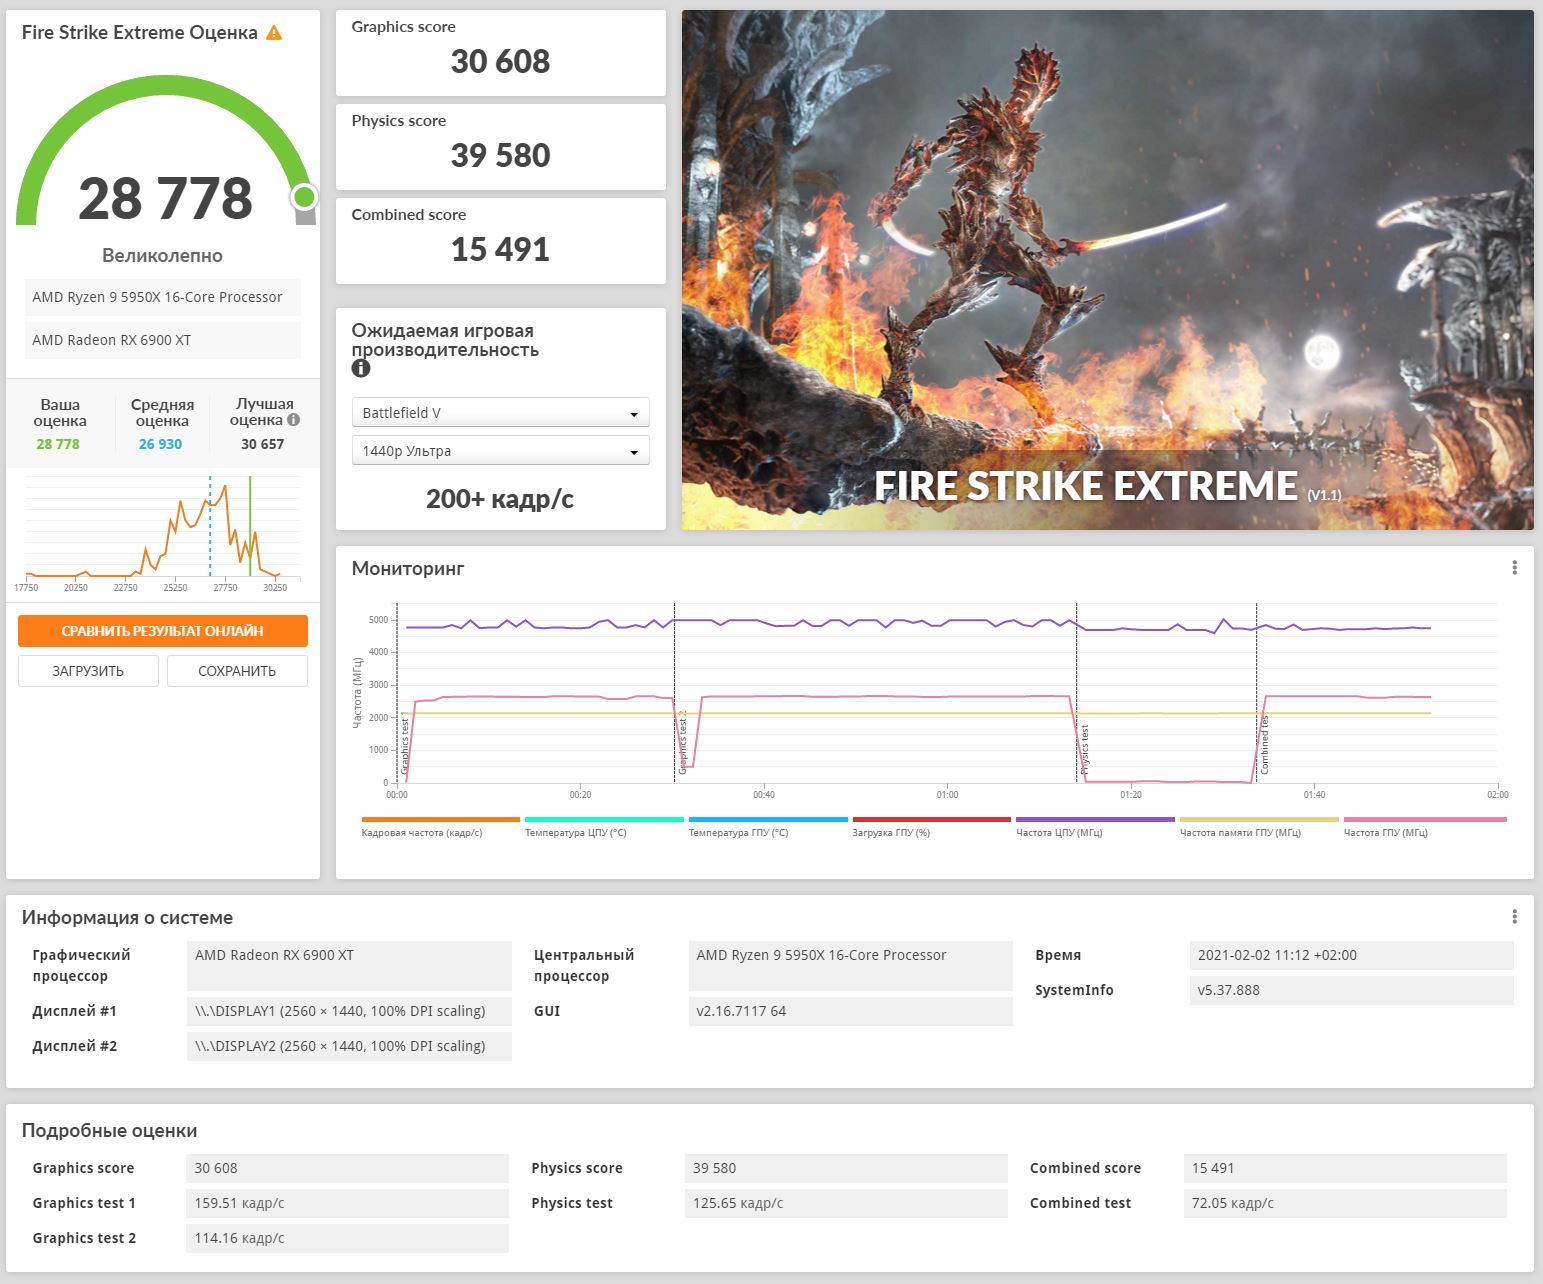Click the Ваша оценка value 28 778
Screen dimensions: 1543x1284
click(58, 444)
